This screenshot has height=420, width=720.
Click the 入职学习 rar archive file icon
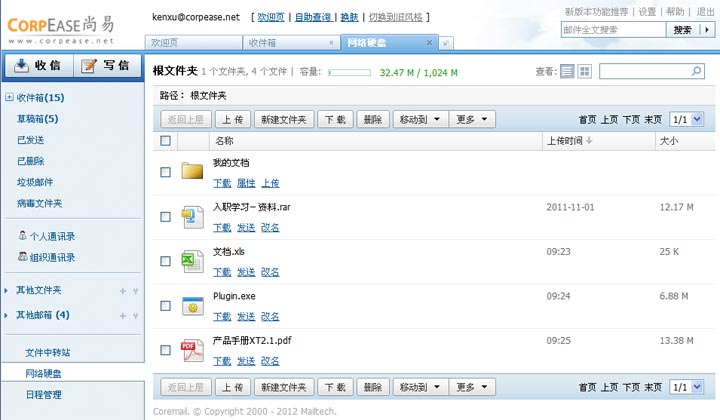coord(192,216)
